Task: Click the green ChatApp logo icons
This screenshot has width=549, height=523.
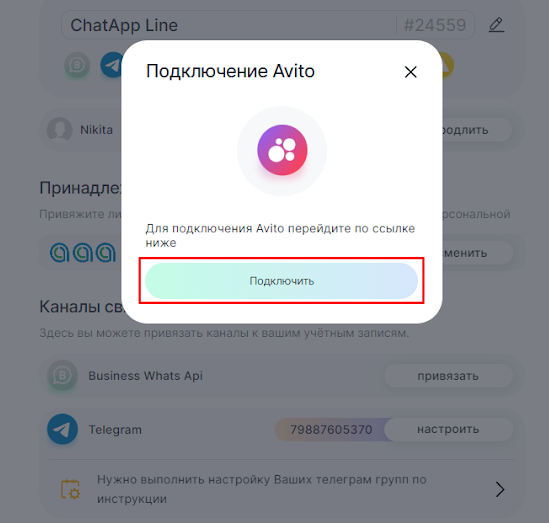Action: (83, 252)
